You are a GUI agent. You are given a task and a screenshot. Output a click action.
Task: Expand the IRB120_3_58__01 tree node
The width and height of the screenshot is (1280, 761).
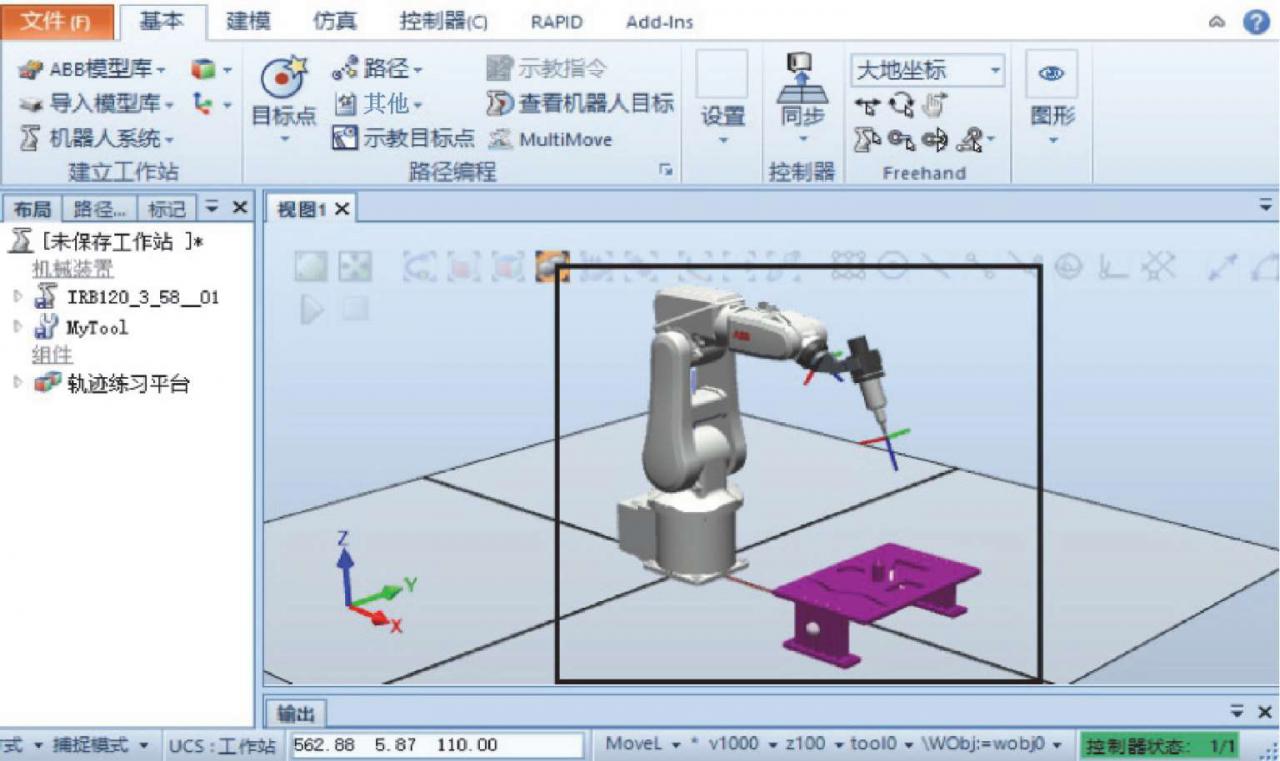17,297
